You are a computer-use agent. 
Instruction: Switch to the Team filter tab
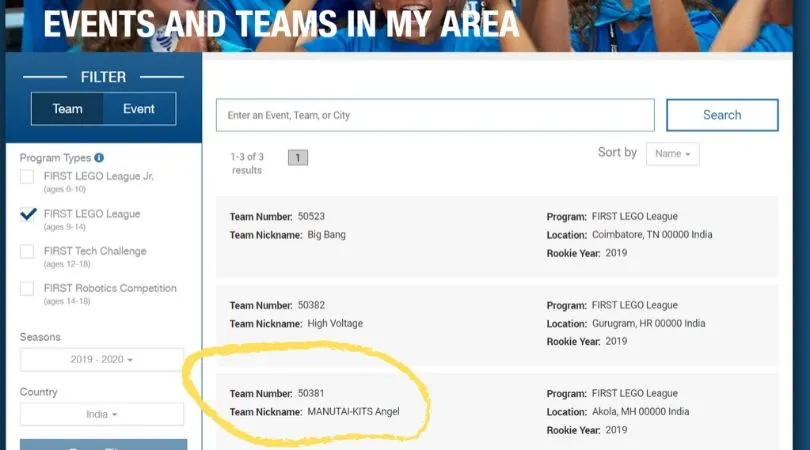click(67, 109)
